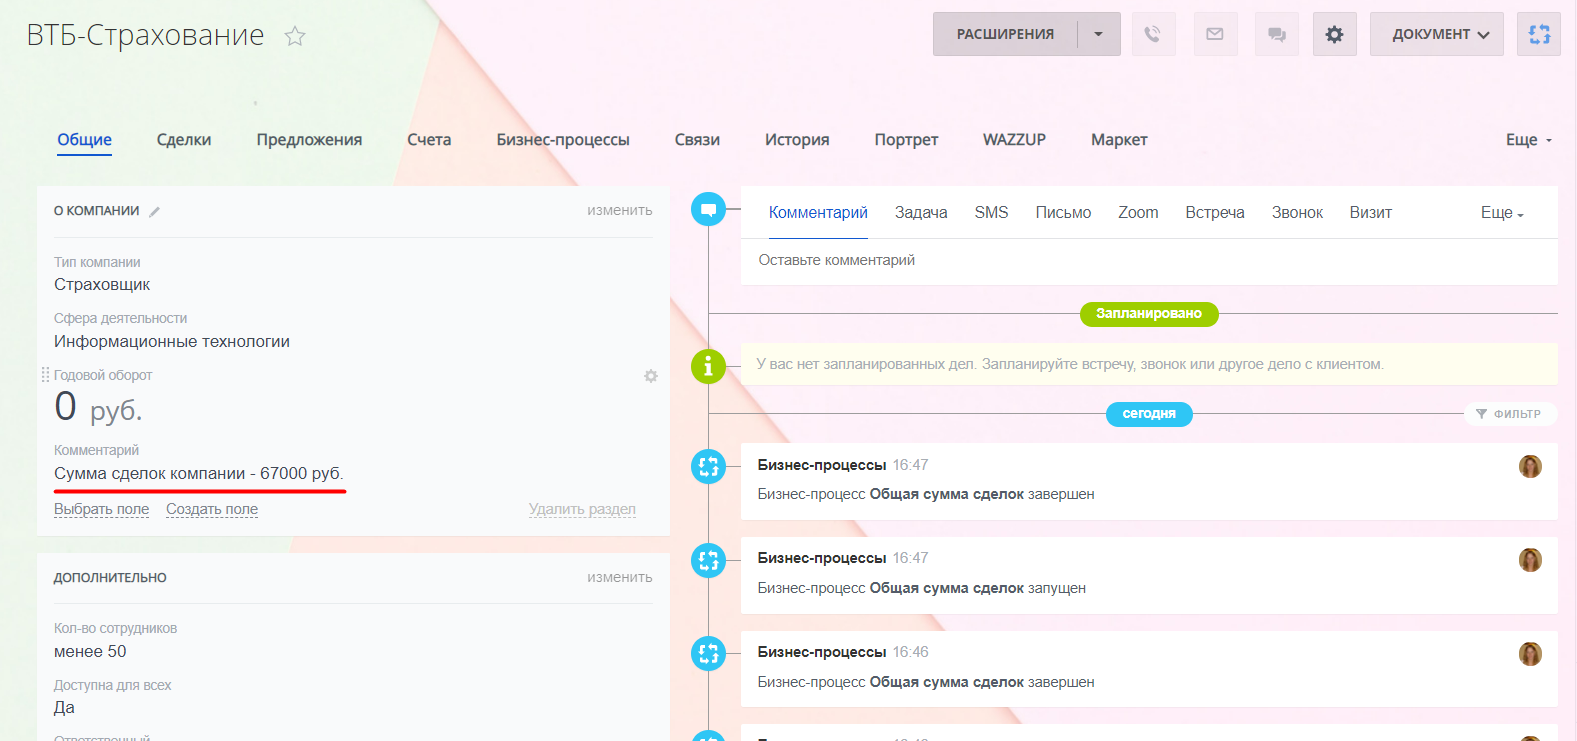
Task: Expand the Документ dropdown
Action: (1437, 34)
